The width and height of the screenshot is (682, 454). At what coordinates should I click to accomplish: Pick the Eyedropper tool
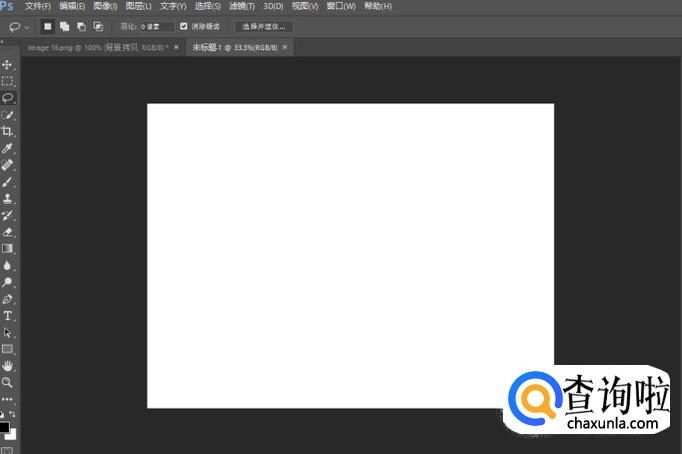7,148
